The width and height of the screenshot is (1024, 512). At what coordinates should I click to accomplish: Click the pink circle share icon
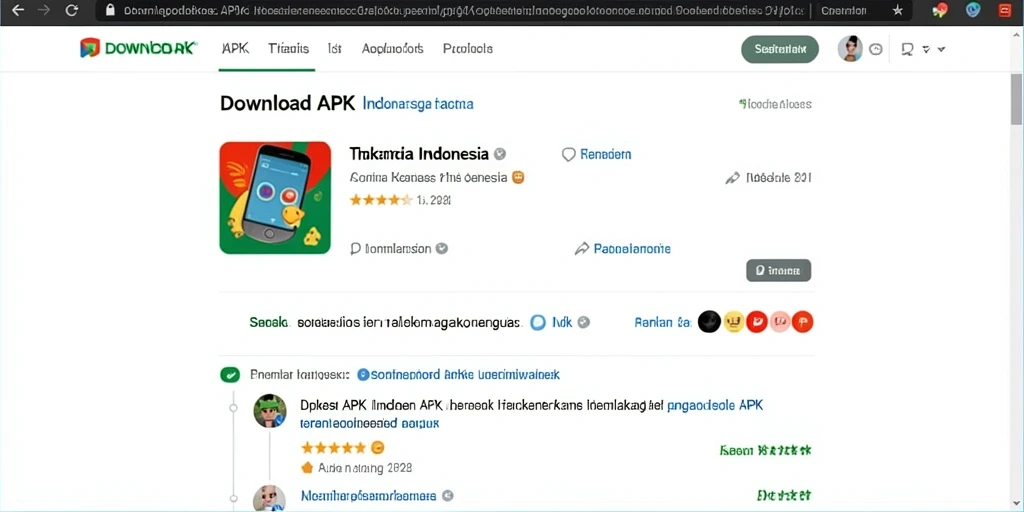click(780, 321)
